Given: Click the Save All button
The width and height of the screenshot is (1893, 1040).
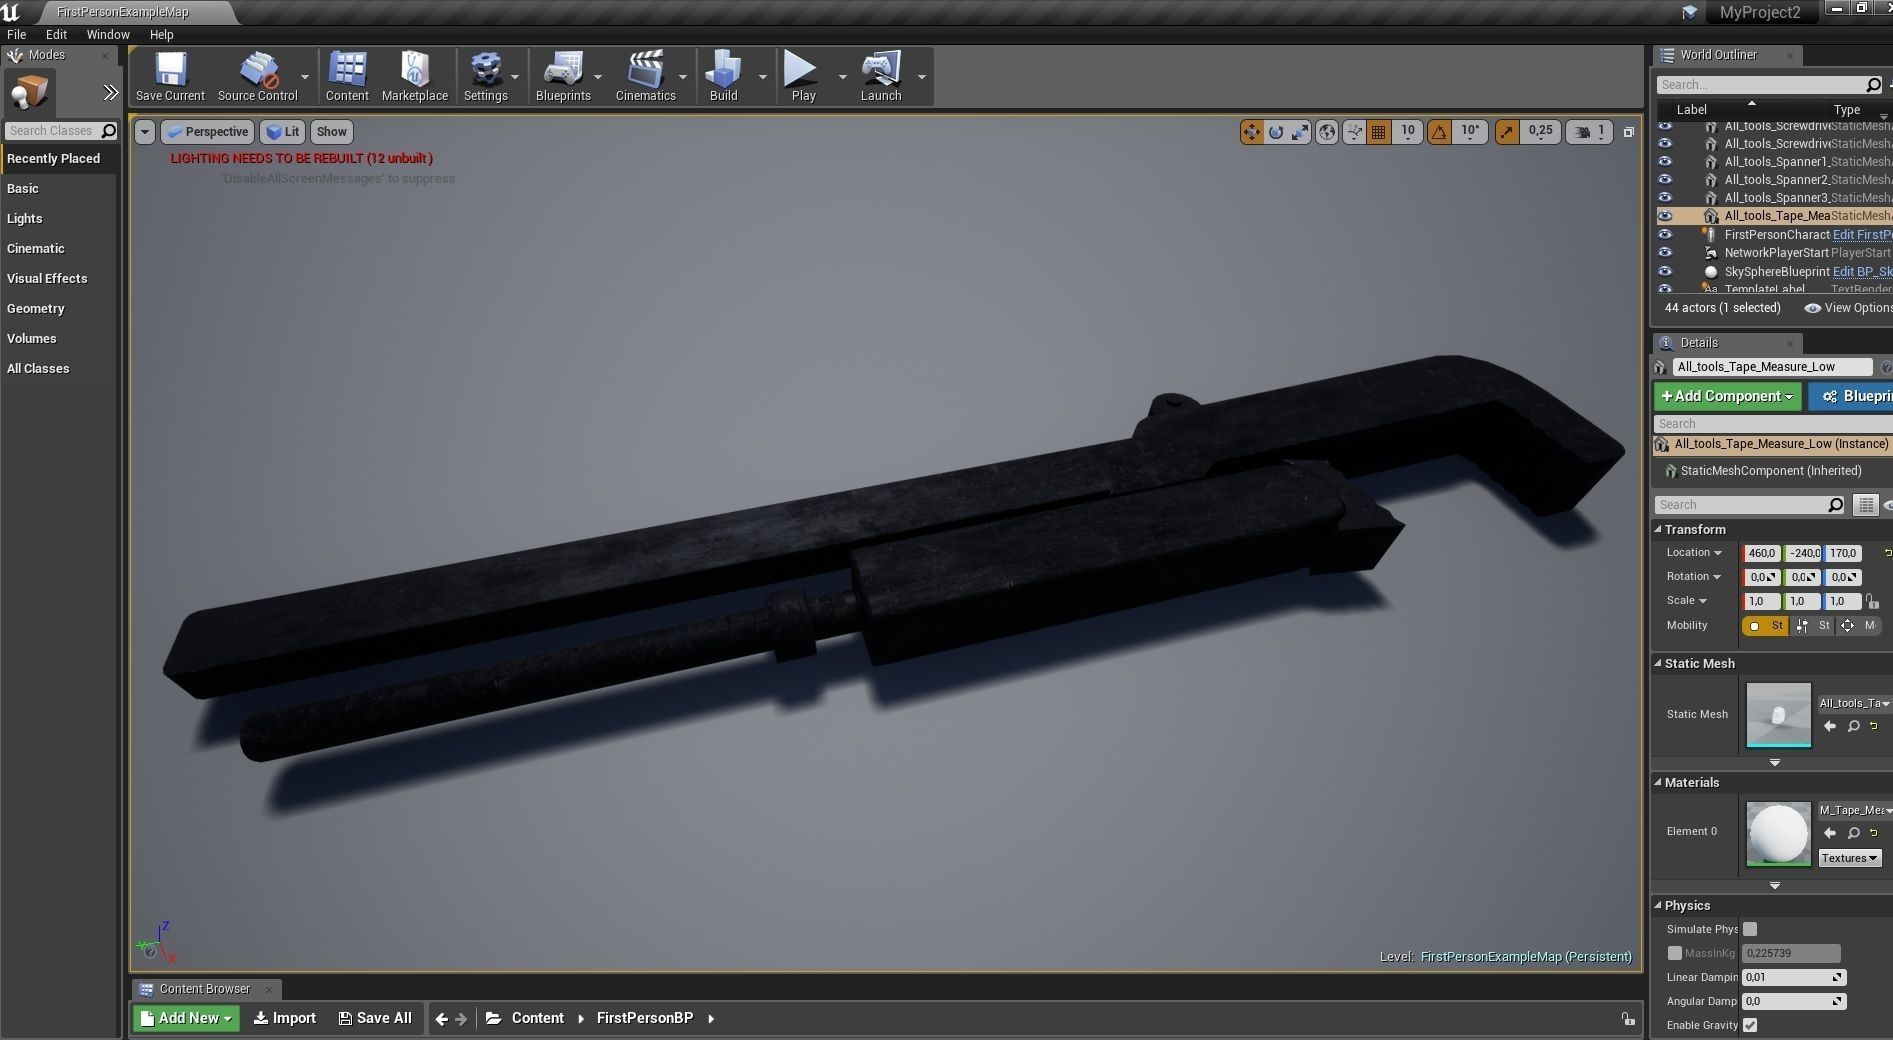Looking at the screenshot, I should coord(375,1018).
